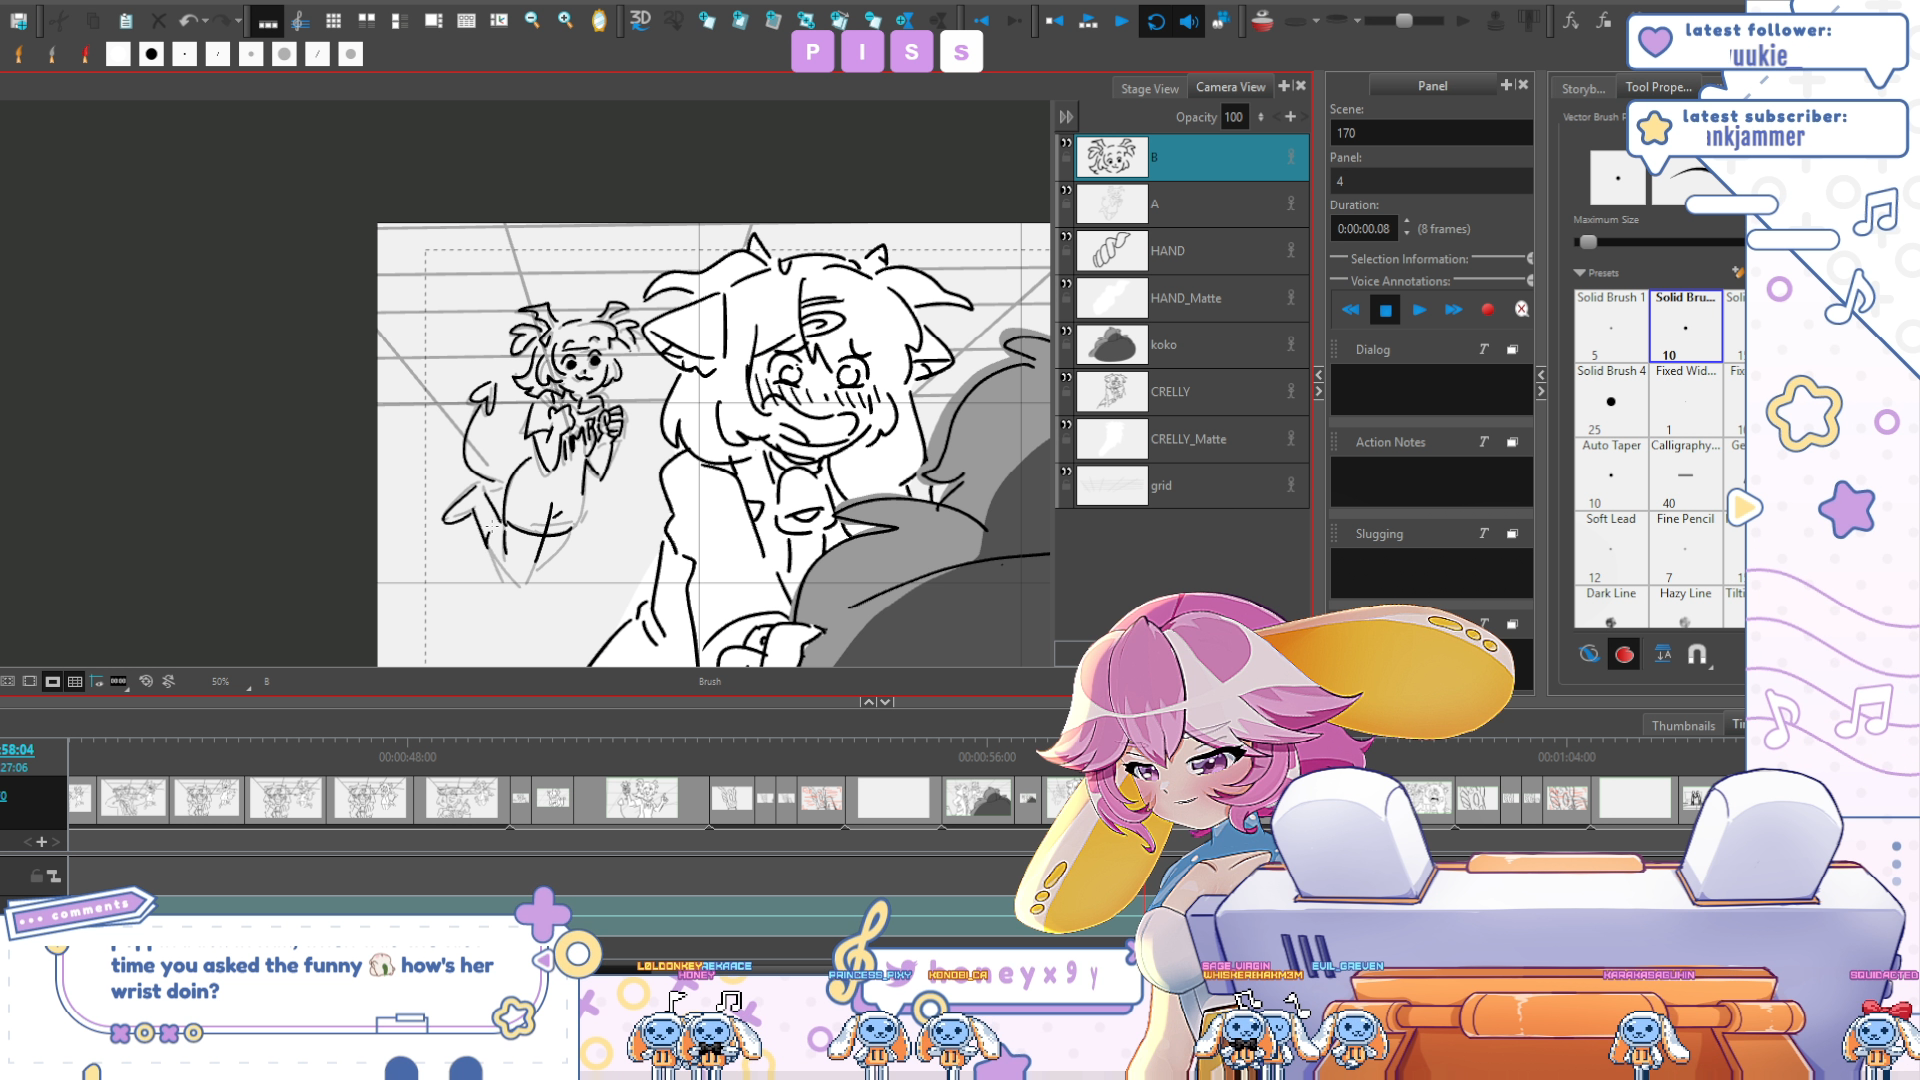Image resolution: width=1920 pixels, height=1080 pixels.
Task: Toggle the sound speaker button
Action: pyautogui.click(x=1188, y=21)
